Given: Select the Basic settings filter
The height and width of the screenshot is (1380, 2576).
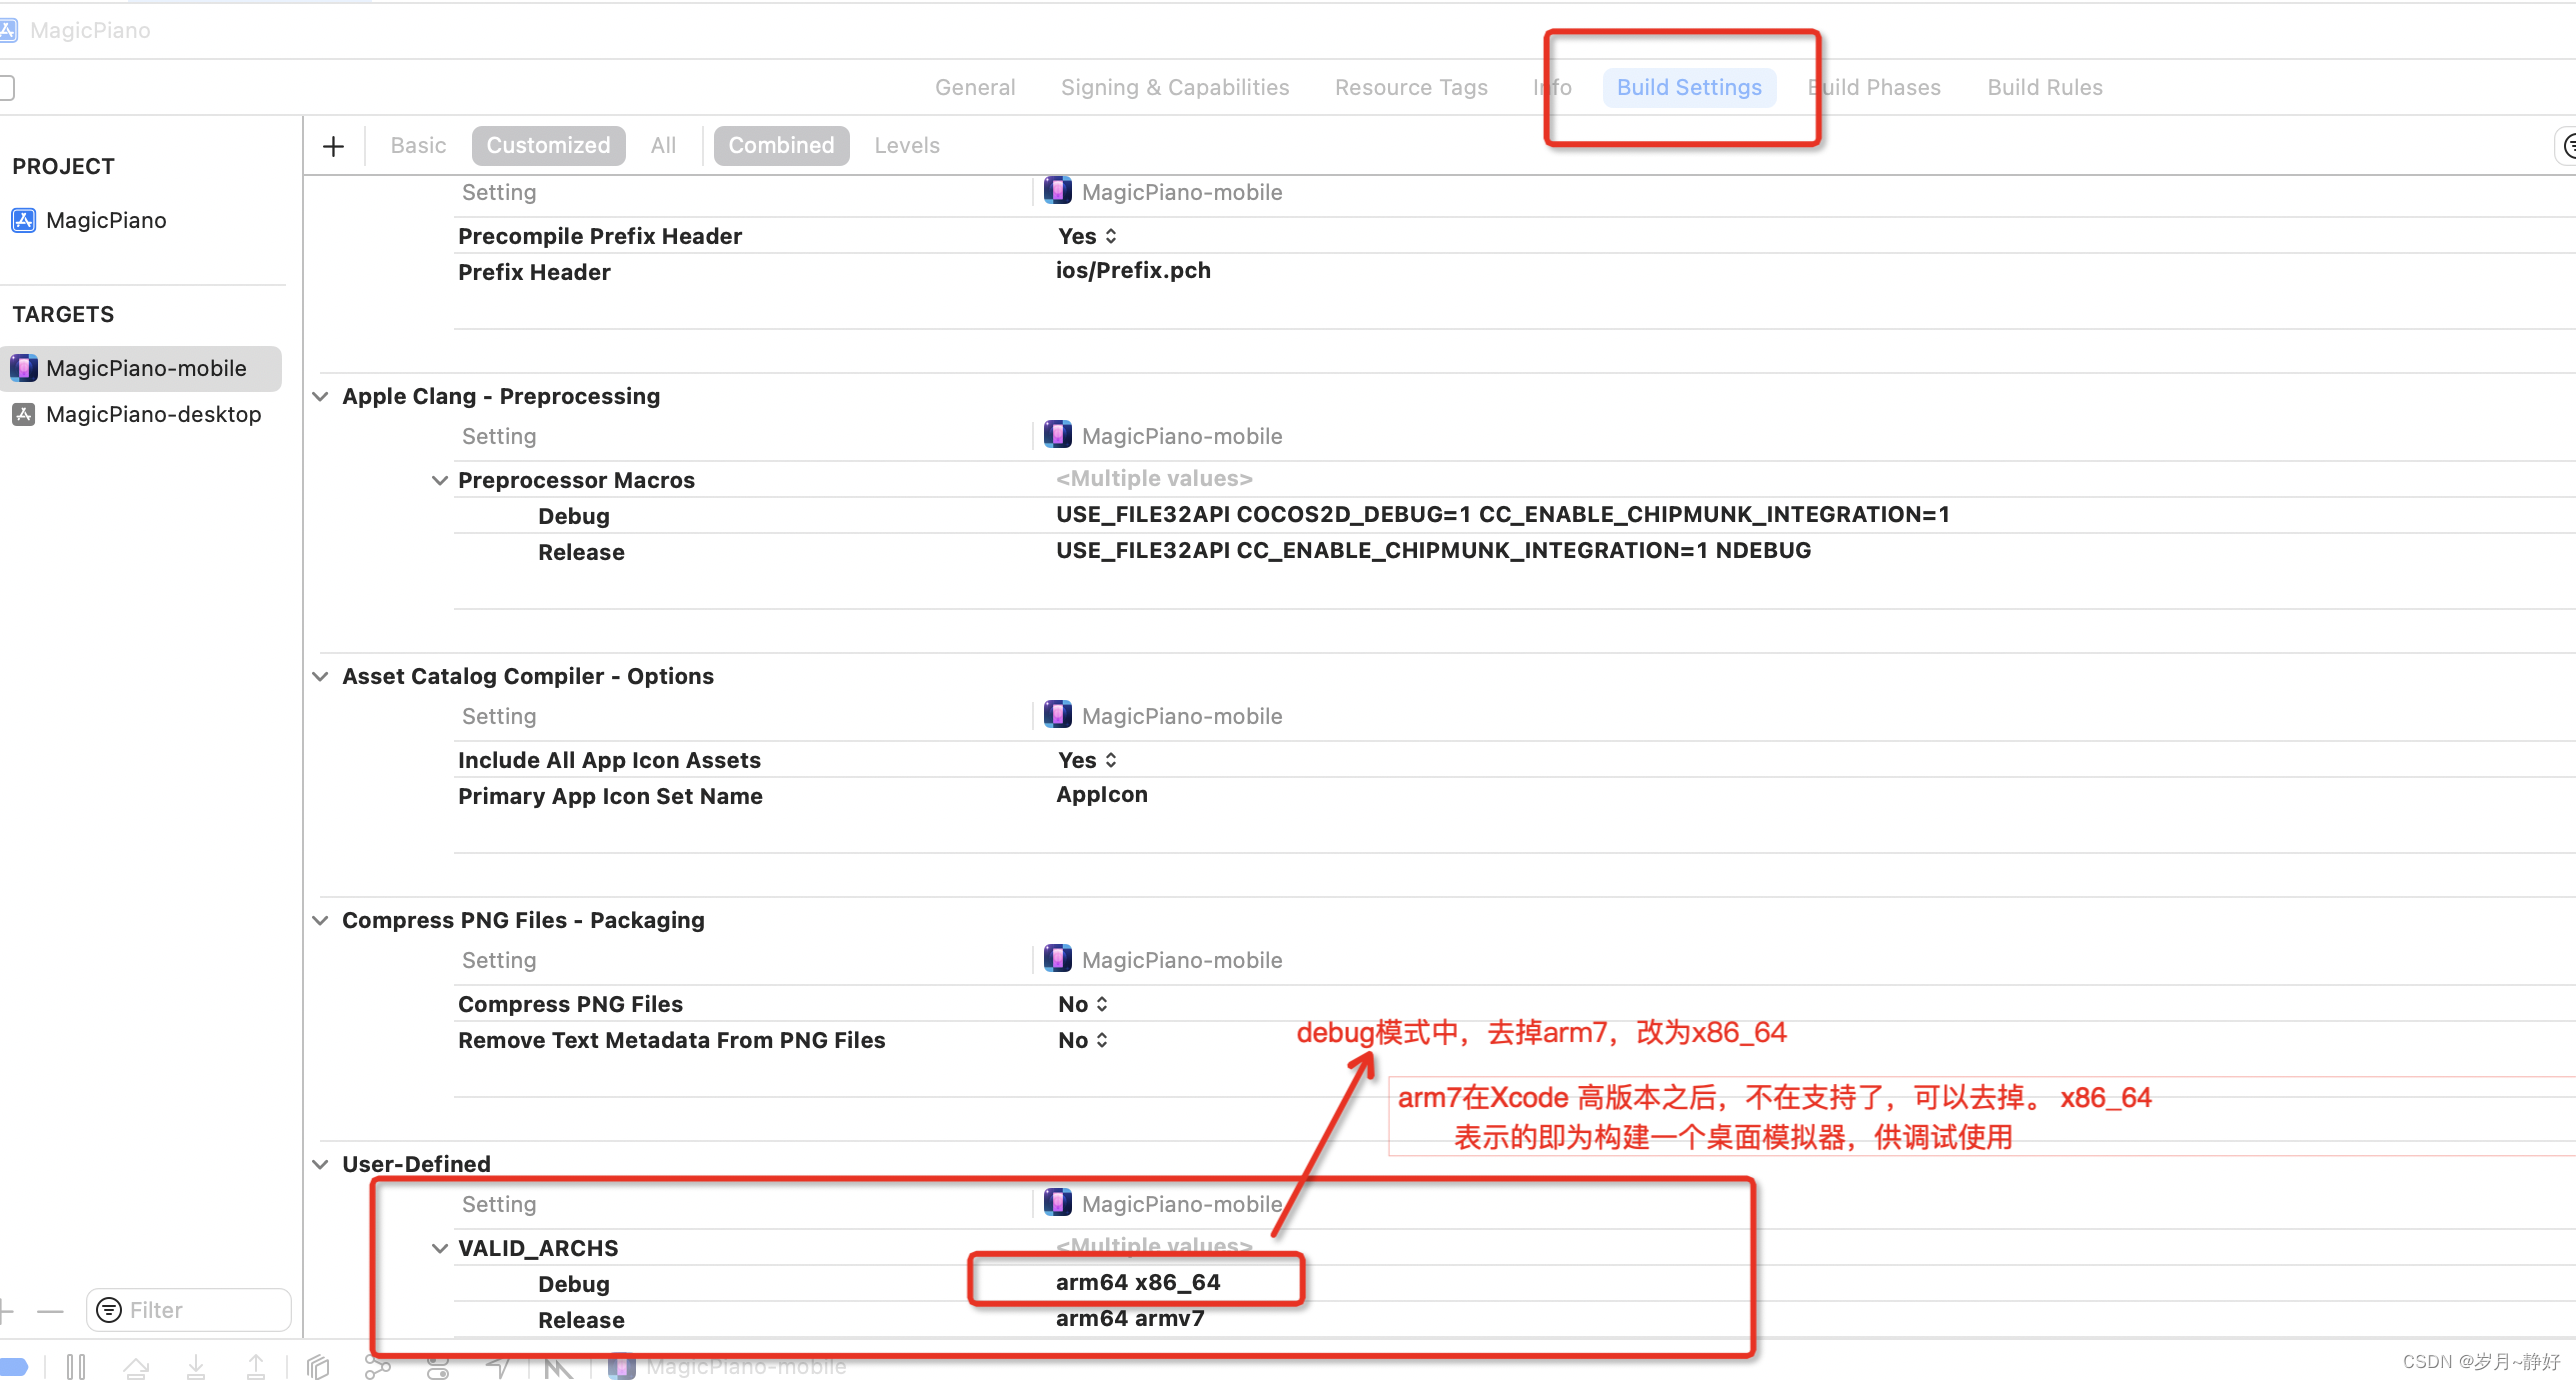Looking at the screenshot, I should [418, 146].
